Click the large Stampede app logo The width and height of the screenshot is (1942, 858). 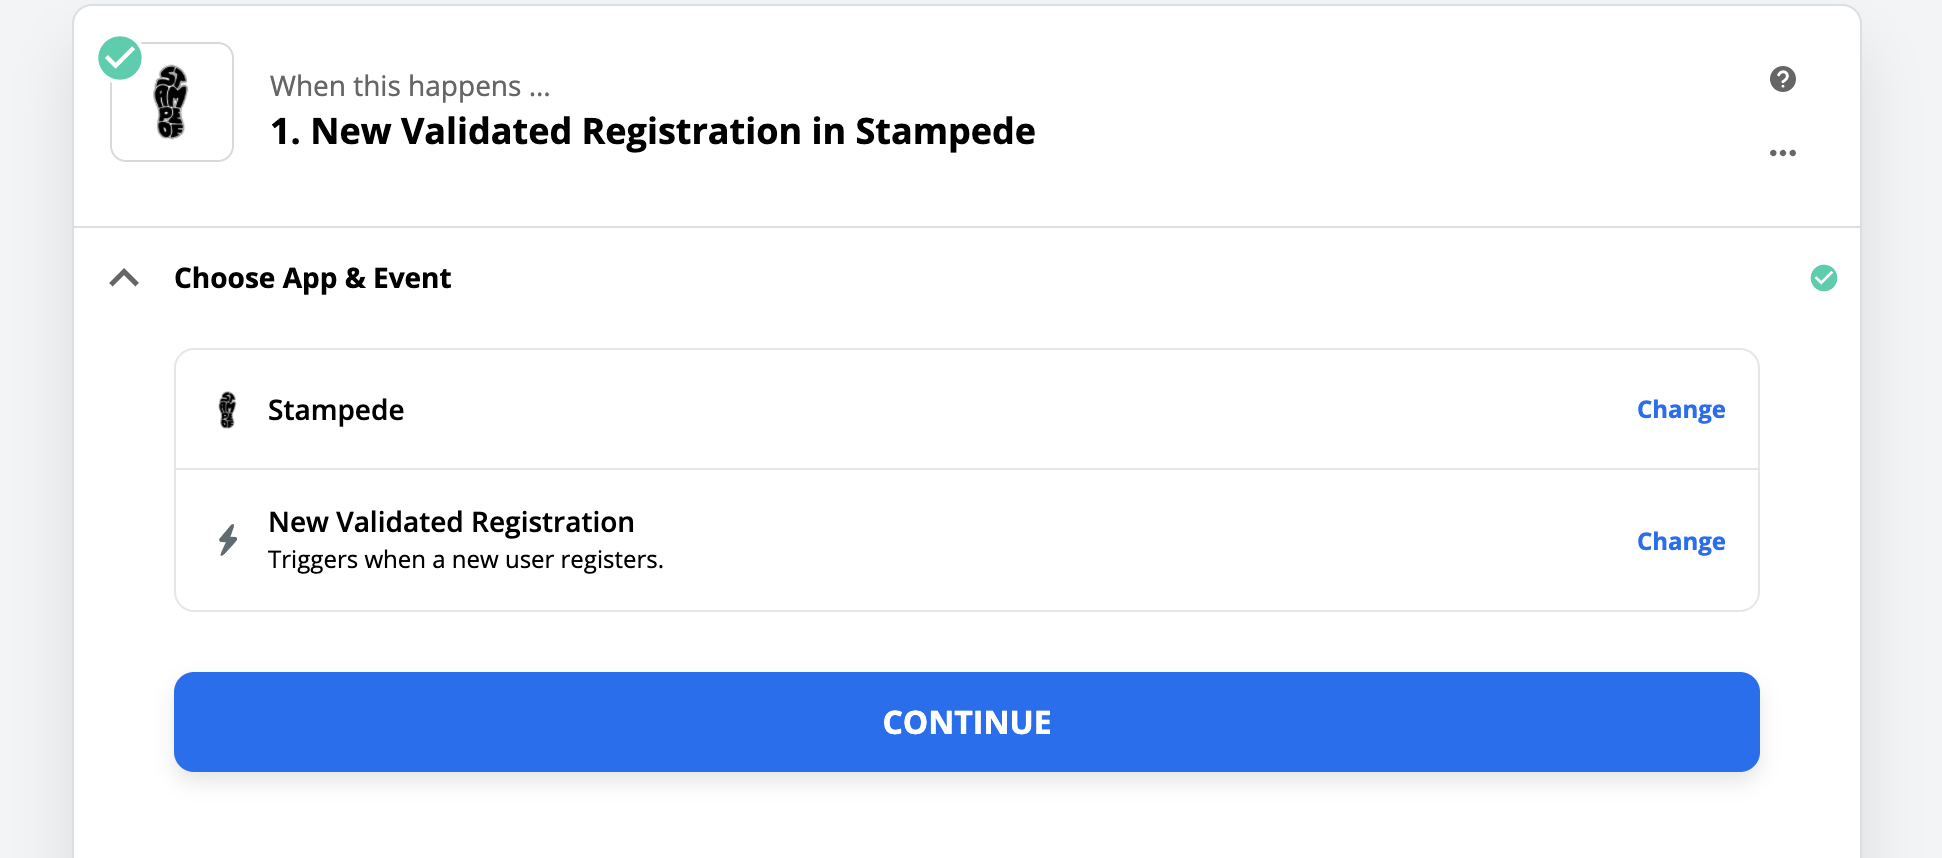(x=172, y=102)
